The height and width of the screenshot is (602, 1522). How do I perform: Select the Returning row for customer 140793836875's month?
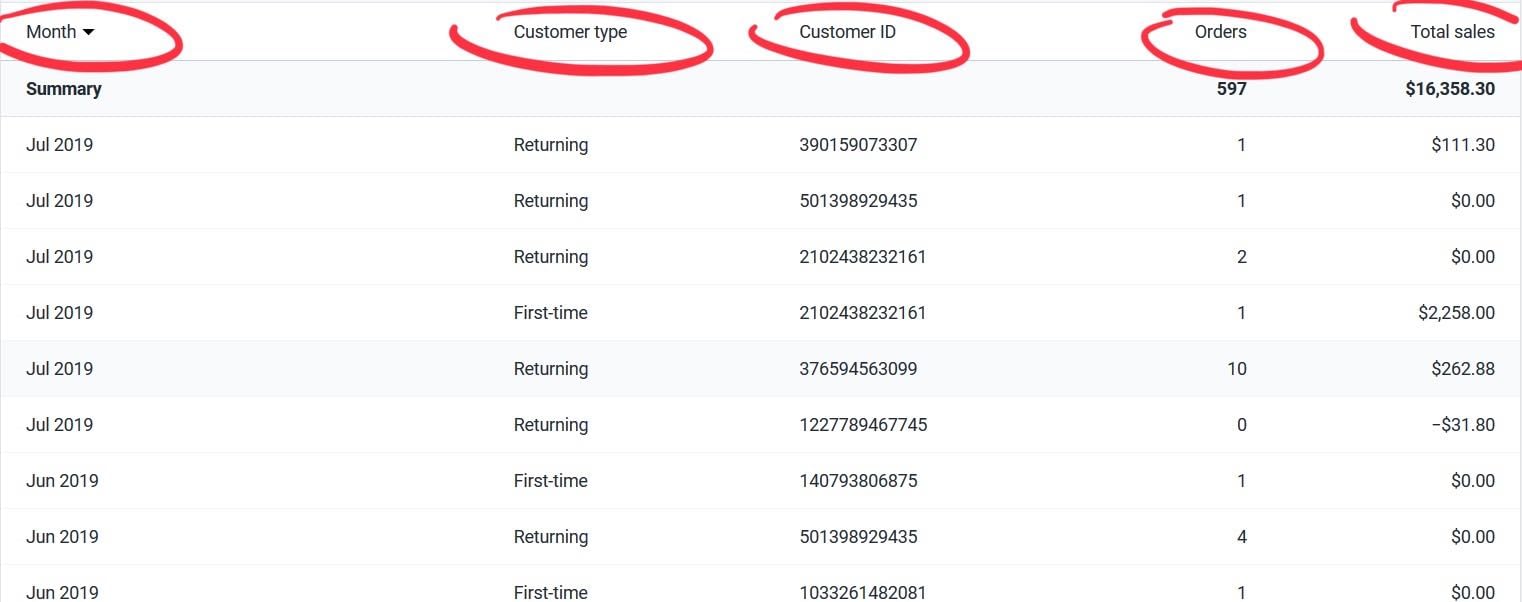(x=551, y=536)
